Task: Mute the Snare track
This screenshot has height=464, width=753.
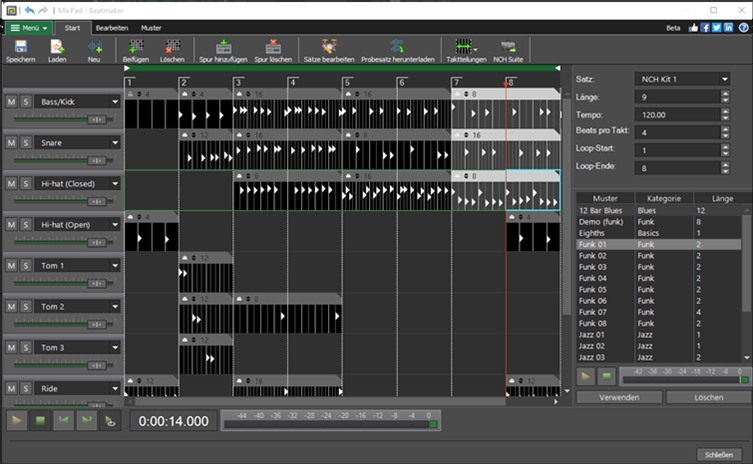Action: 12,143
